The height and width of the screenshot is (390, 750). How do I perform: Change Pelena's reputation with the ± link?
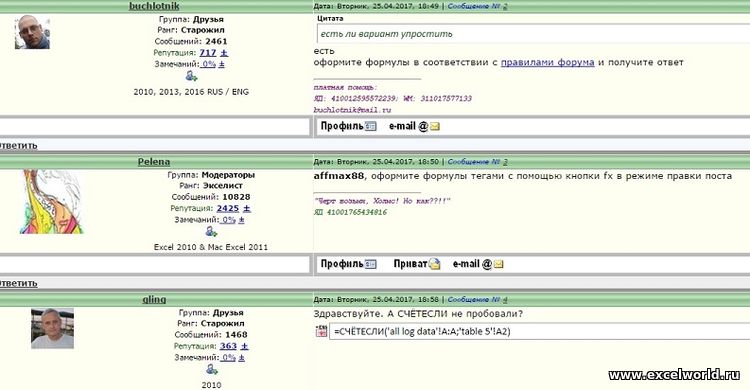pyautogui.click(x=246, y=208)
